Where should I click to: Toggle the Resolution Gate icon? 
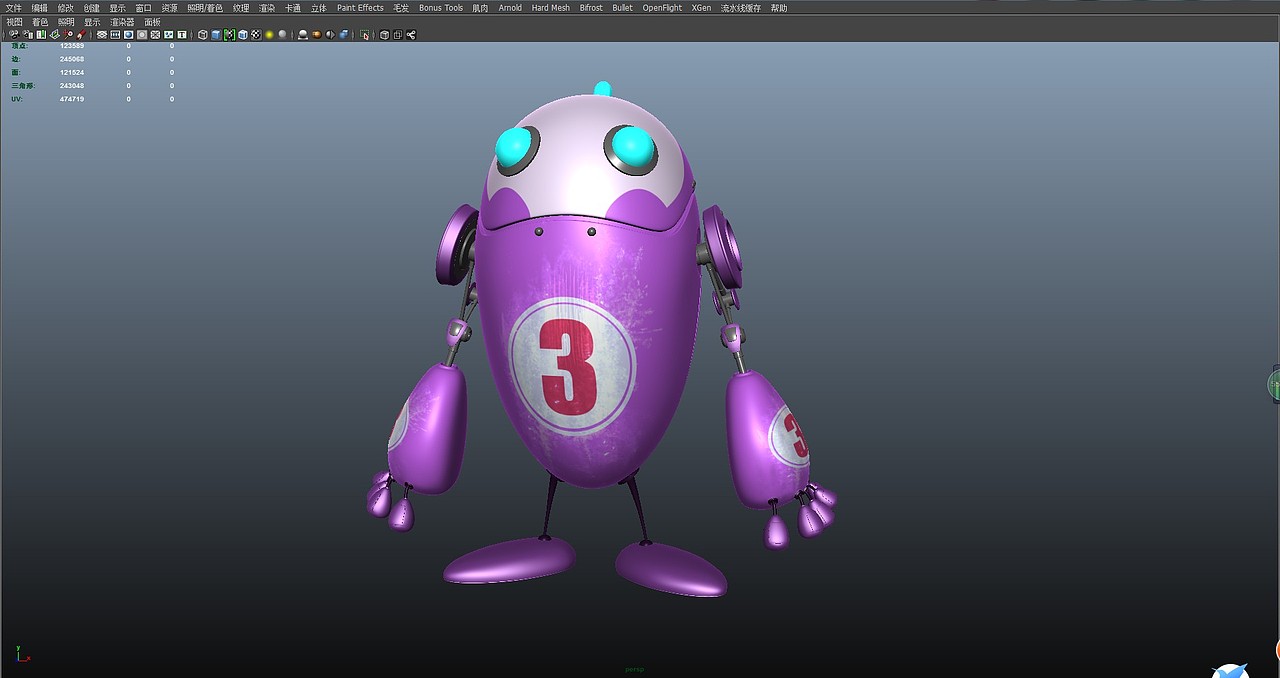[x=128, y=34]
